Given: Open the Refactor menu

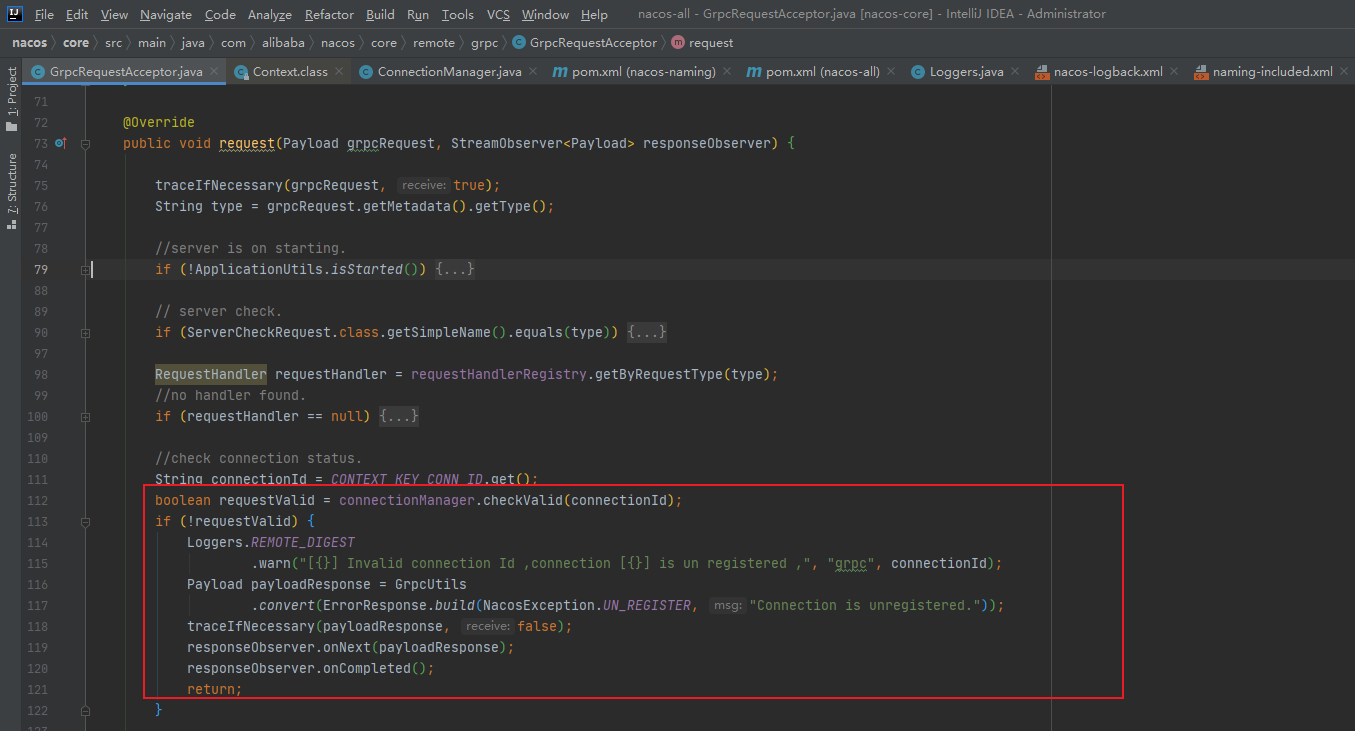Looking at the screenshot, I should point(330,15).
